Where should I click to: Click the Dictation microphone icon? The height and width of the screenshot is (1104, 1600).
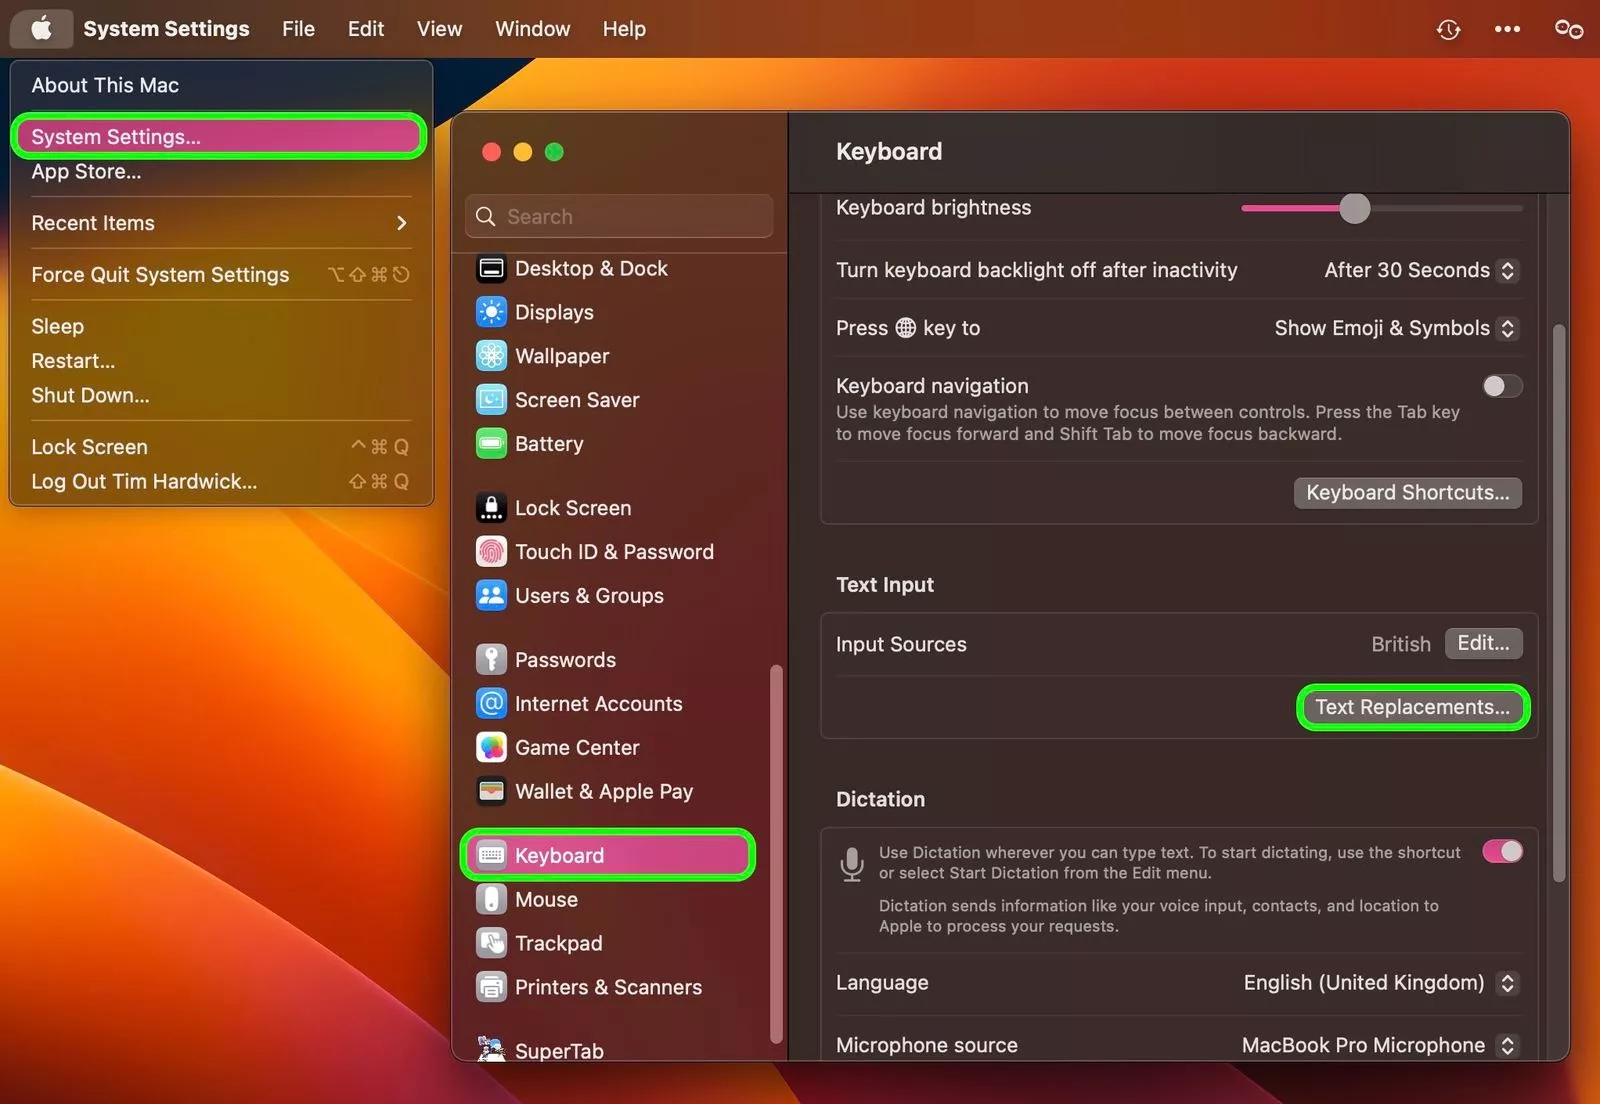tap(852, 864)
